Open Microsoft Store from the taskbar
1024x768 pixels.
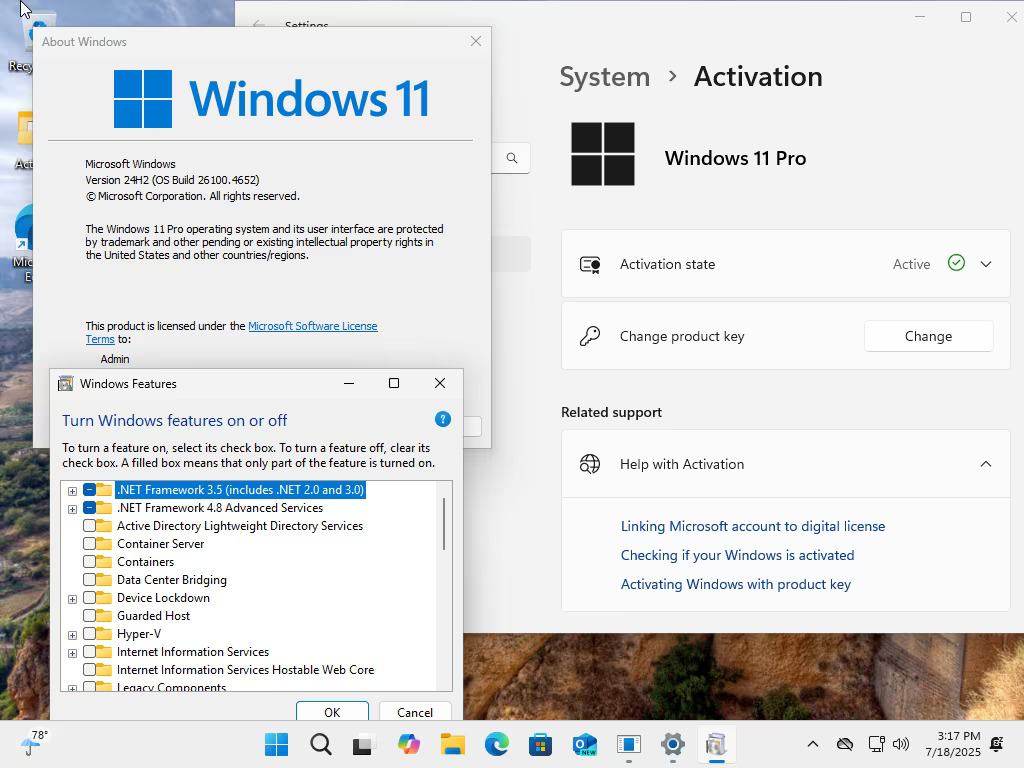pos(540,744)
